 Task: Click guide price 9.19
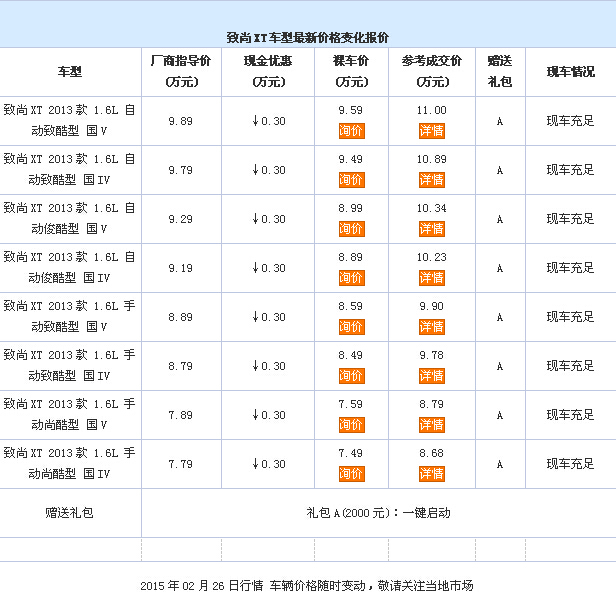click(x=181, y=268)
